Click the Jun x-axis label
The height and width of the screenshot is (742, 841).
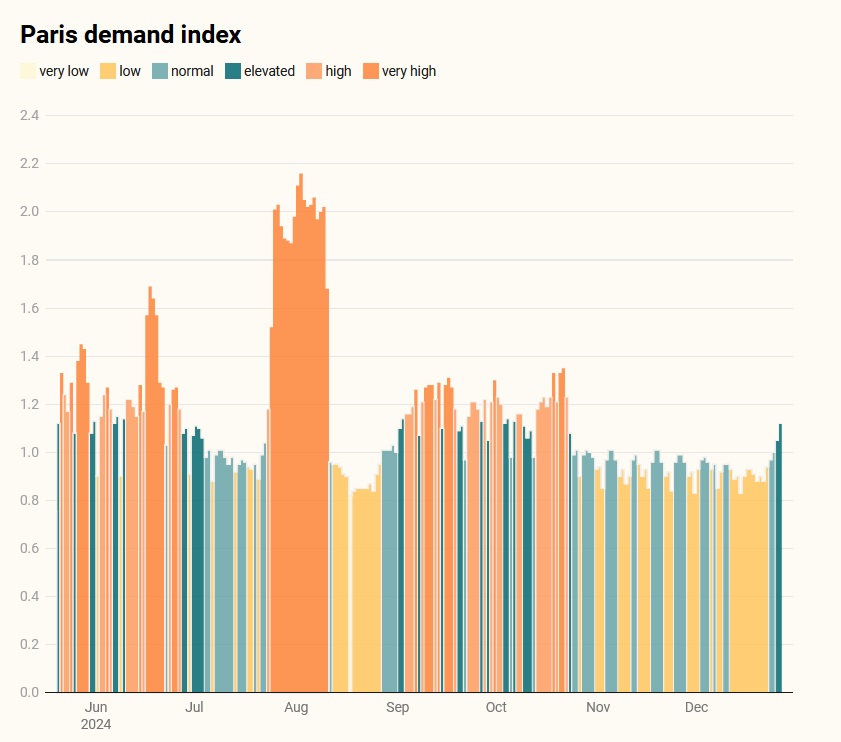click(x=96, y=707)
